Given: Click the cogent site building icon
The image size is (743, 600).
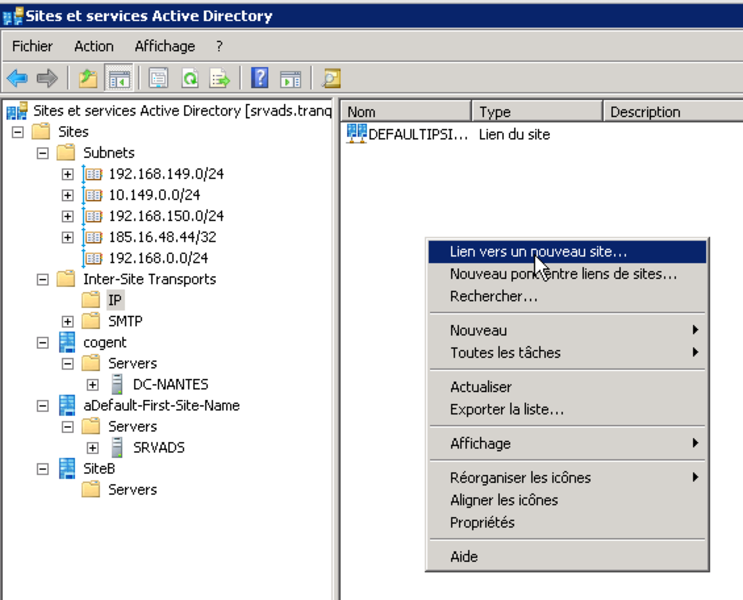Looking at the screenshot, I should click(x=67, y=342).
